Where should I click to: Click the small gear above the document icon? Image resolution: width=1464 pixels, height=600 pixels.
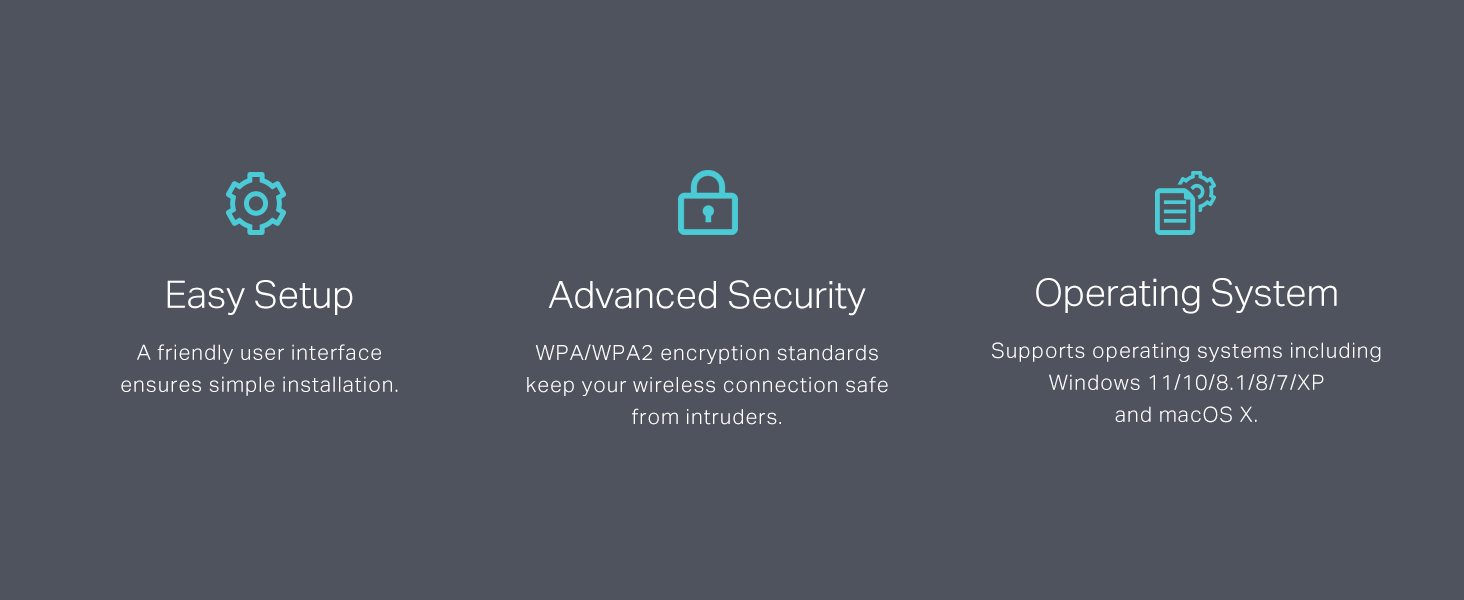click(1199, 188)
